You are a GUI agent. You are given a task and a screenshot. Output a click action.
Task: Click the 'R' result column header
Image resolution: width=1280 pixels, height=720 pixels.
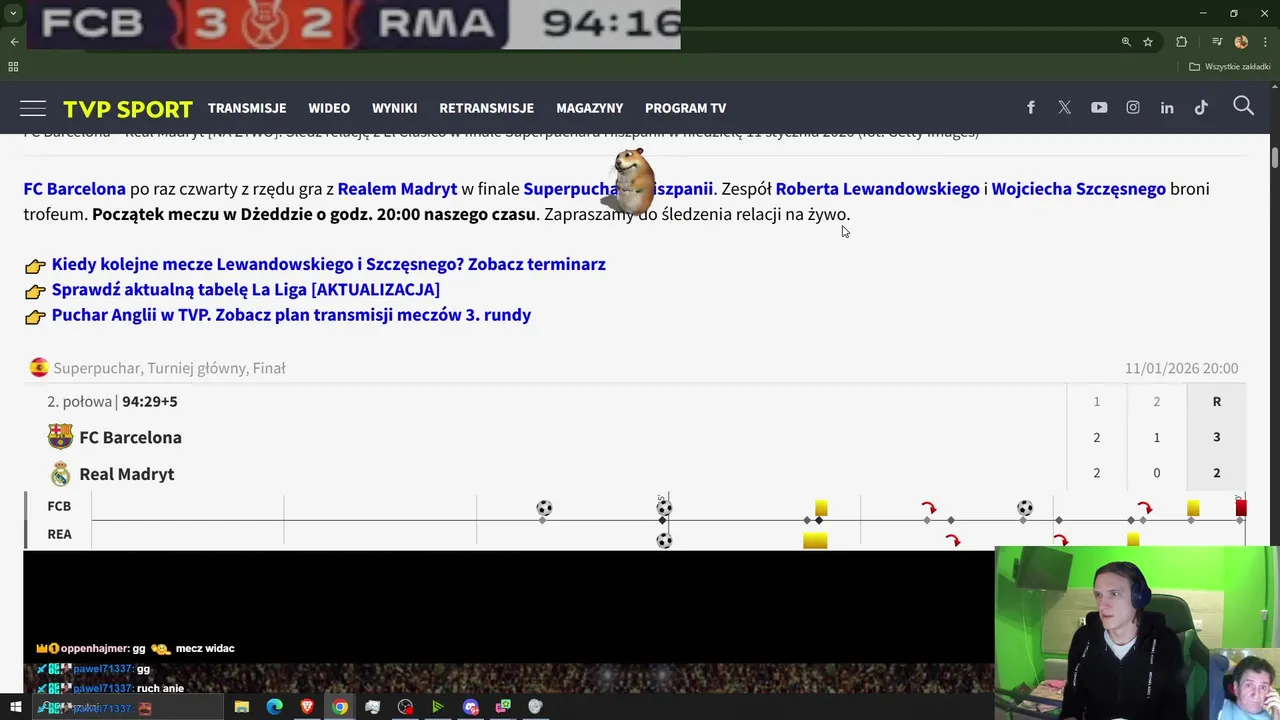click(x=1217, y=401)
